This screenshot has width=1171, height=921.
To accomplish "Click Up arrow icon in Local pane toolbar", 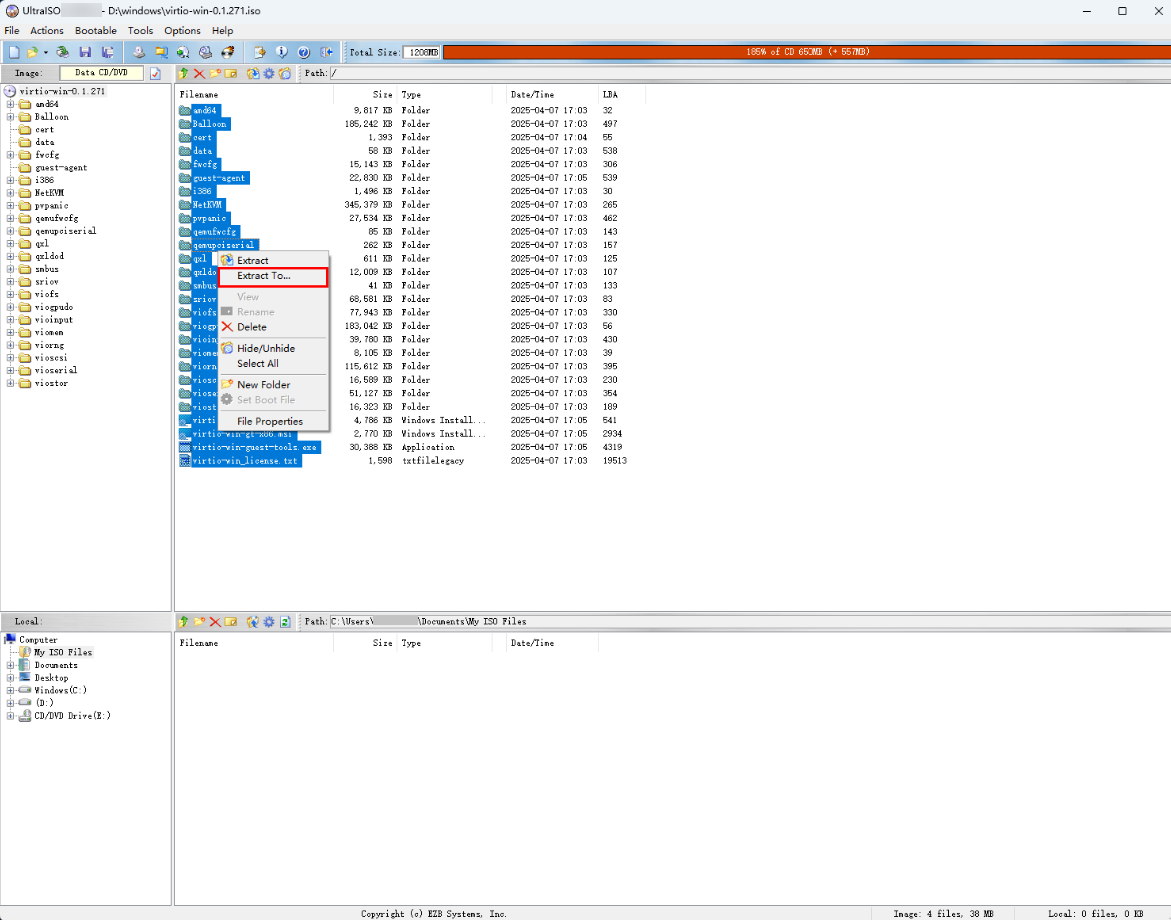I will tap(183, 621).
